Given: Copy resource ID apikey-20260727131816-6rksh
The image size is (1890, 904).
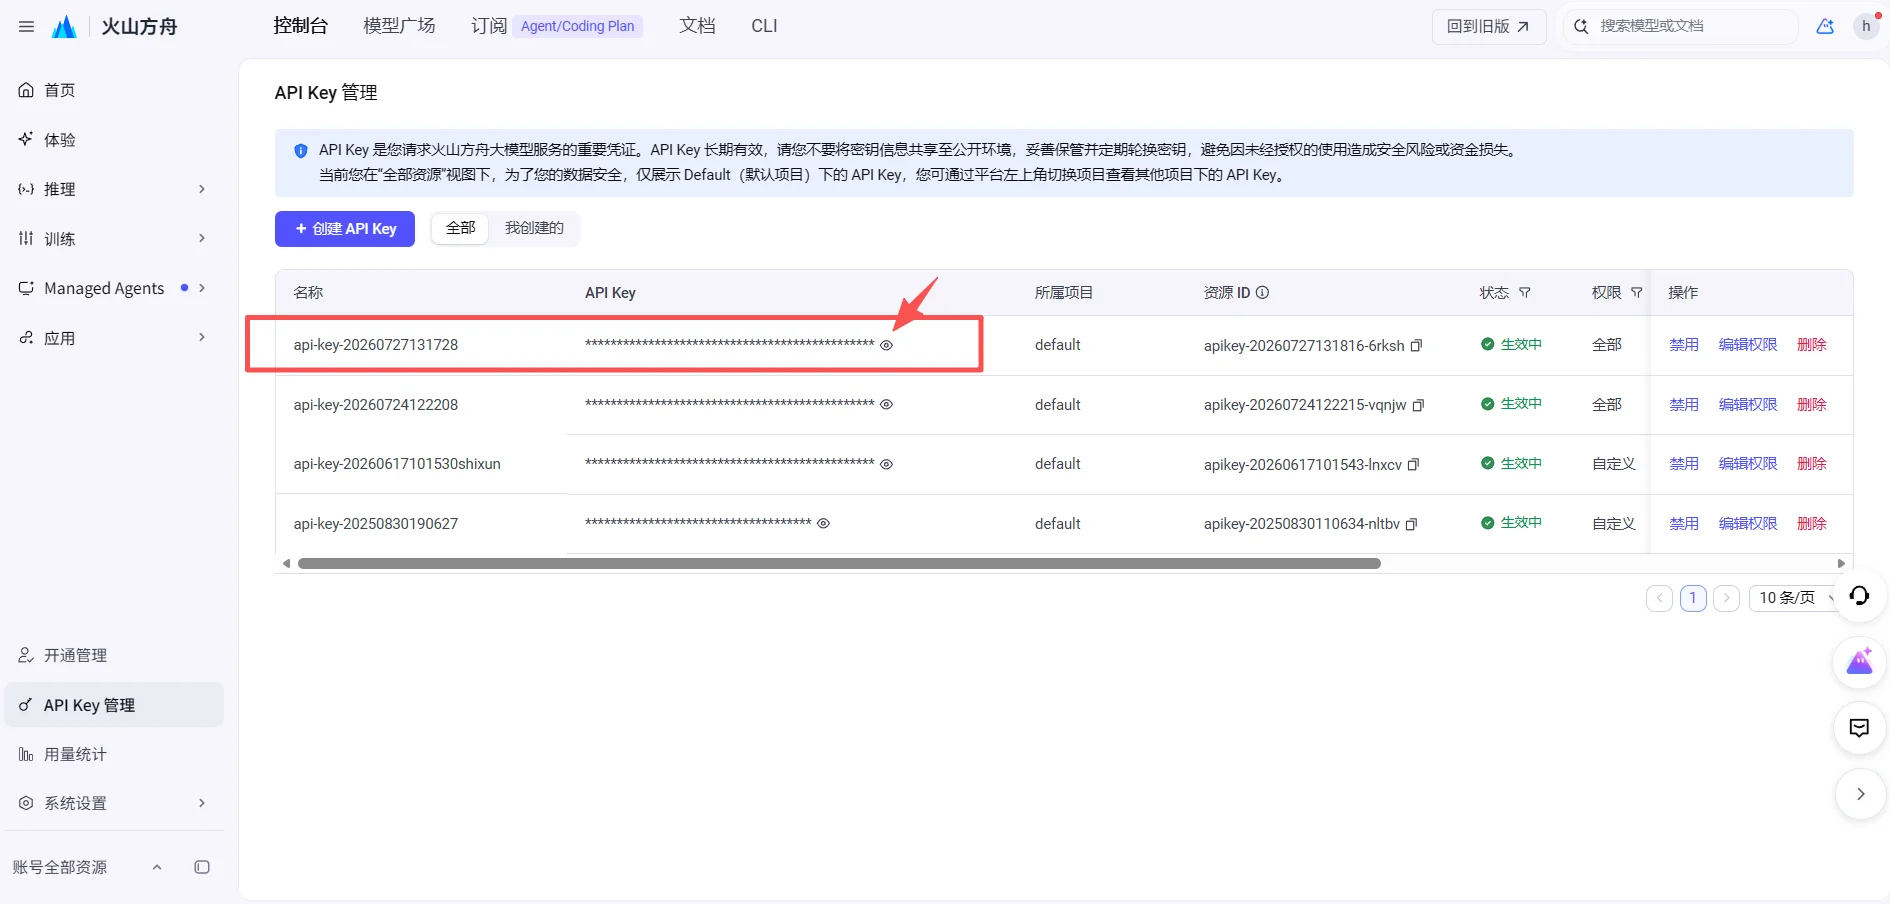Looking at the screenshot, I should point(1416,346).
